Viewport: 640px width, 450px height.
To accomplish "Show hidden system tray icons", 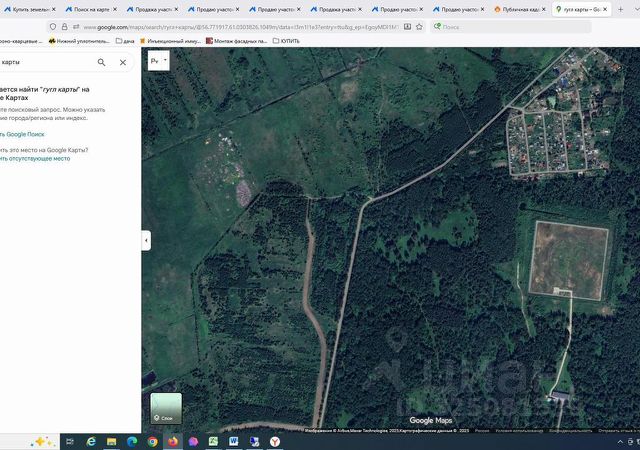I will tap(620, 442).
